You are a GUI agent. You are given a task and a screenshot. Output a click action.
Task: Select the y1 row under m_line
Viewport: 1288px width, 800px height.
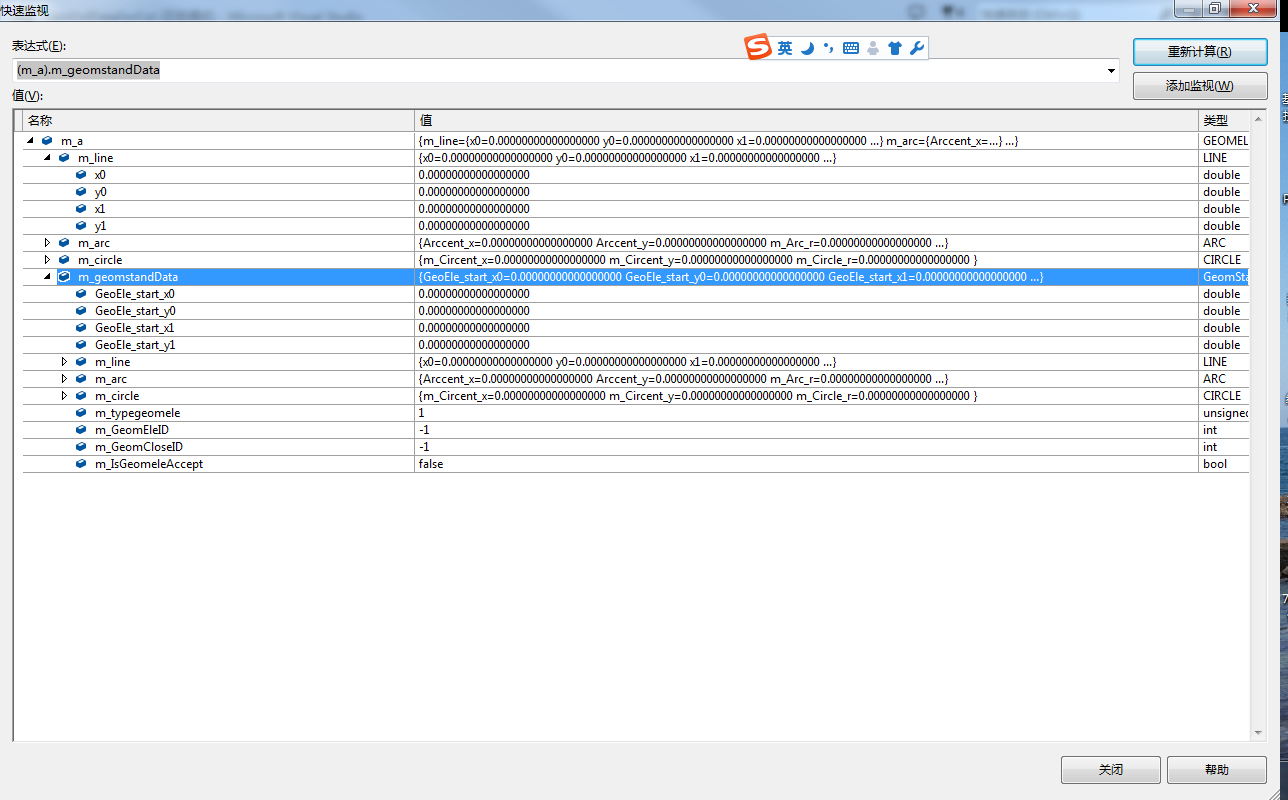(x=635, y=226)
